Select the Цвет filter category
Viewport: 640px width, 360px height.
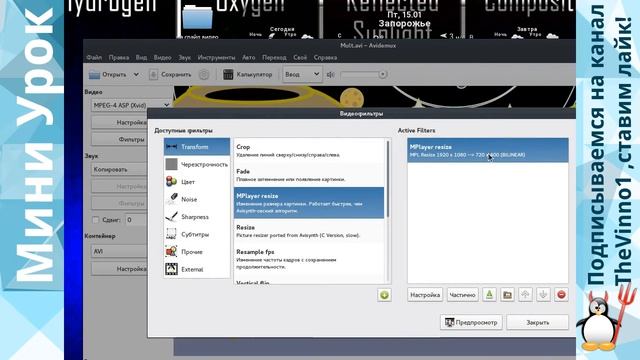[197, 182]
